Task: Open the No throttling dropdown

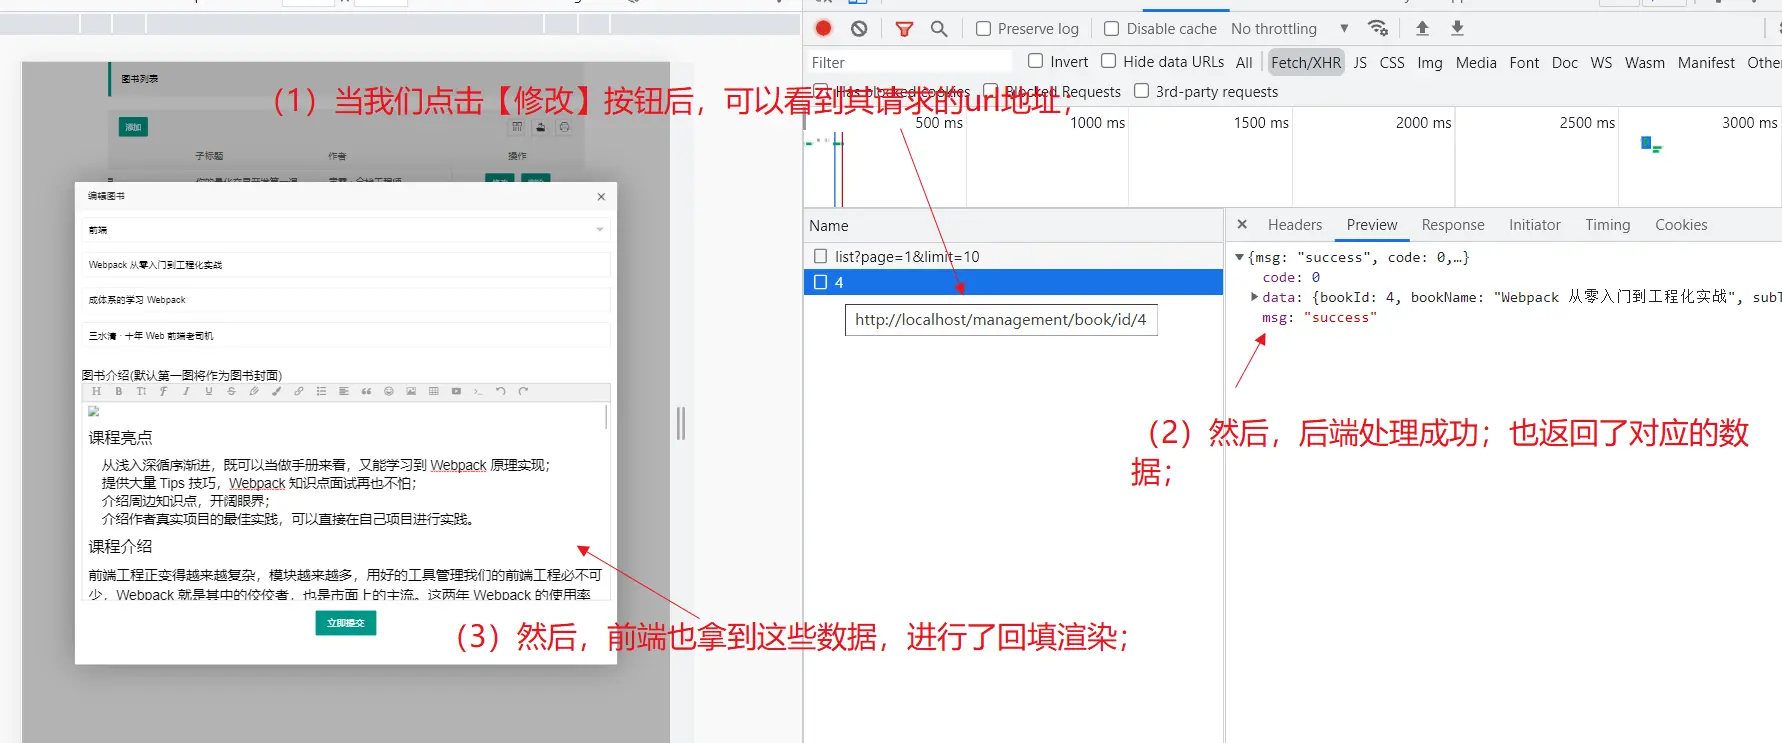Action: 1290,29
